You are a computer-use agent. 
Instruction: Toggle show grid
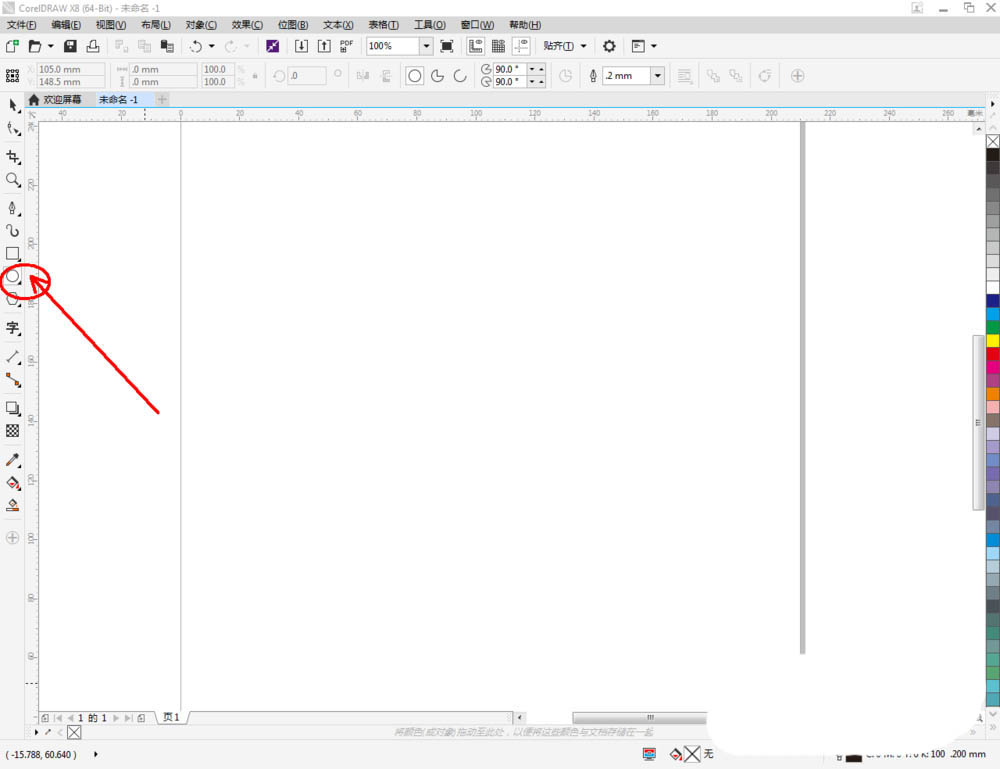point(499,46)
